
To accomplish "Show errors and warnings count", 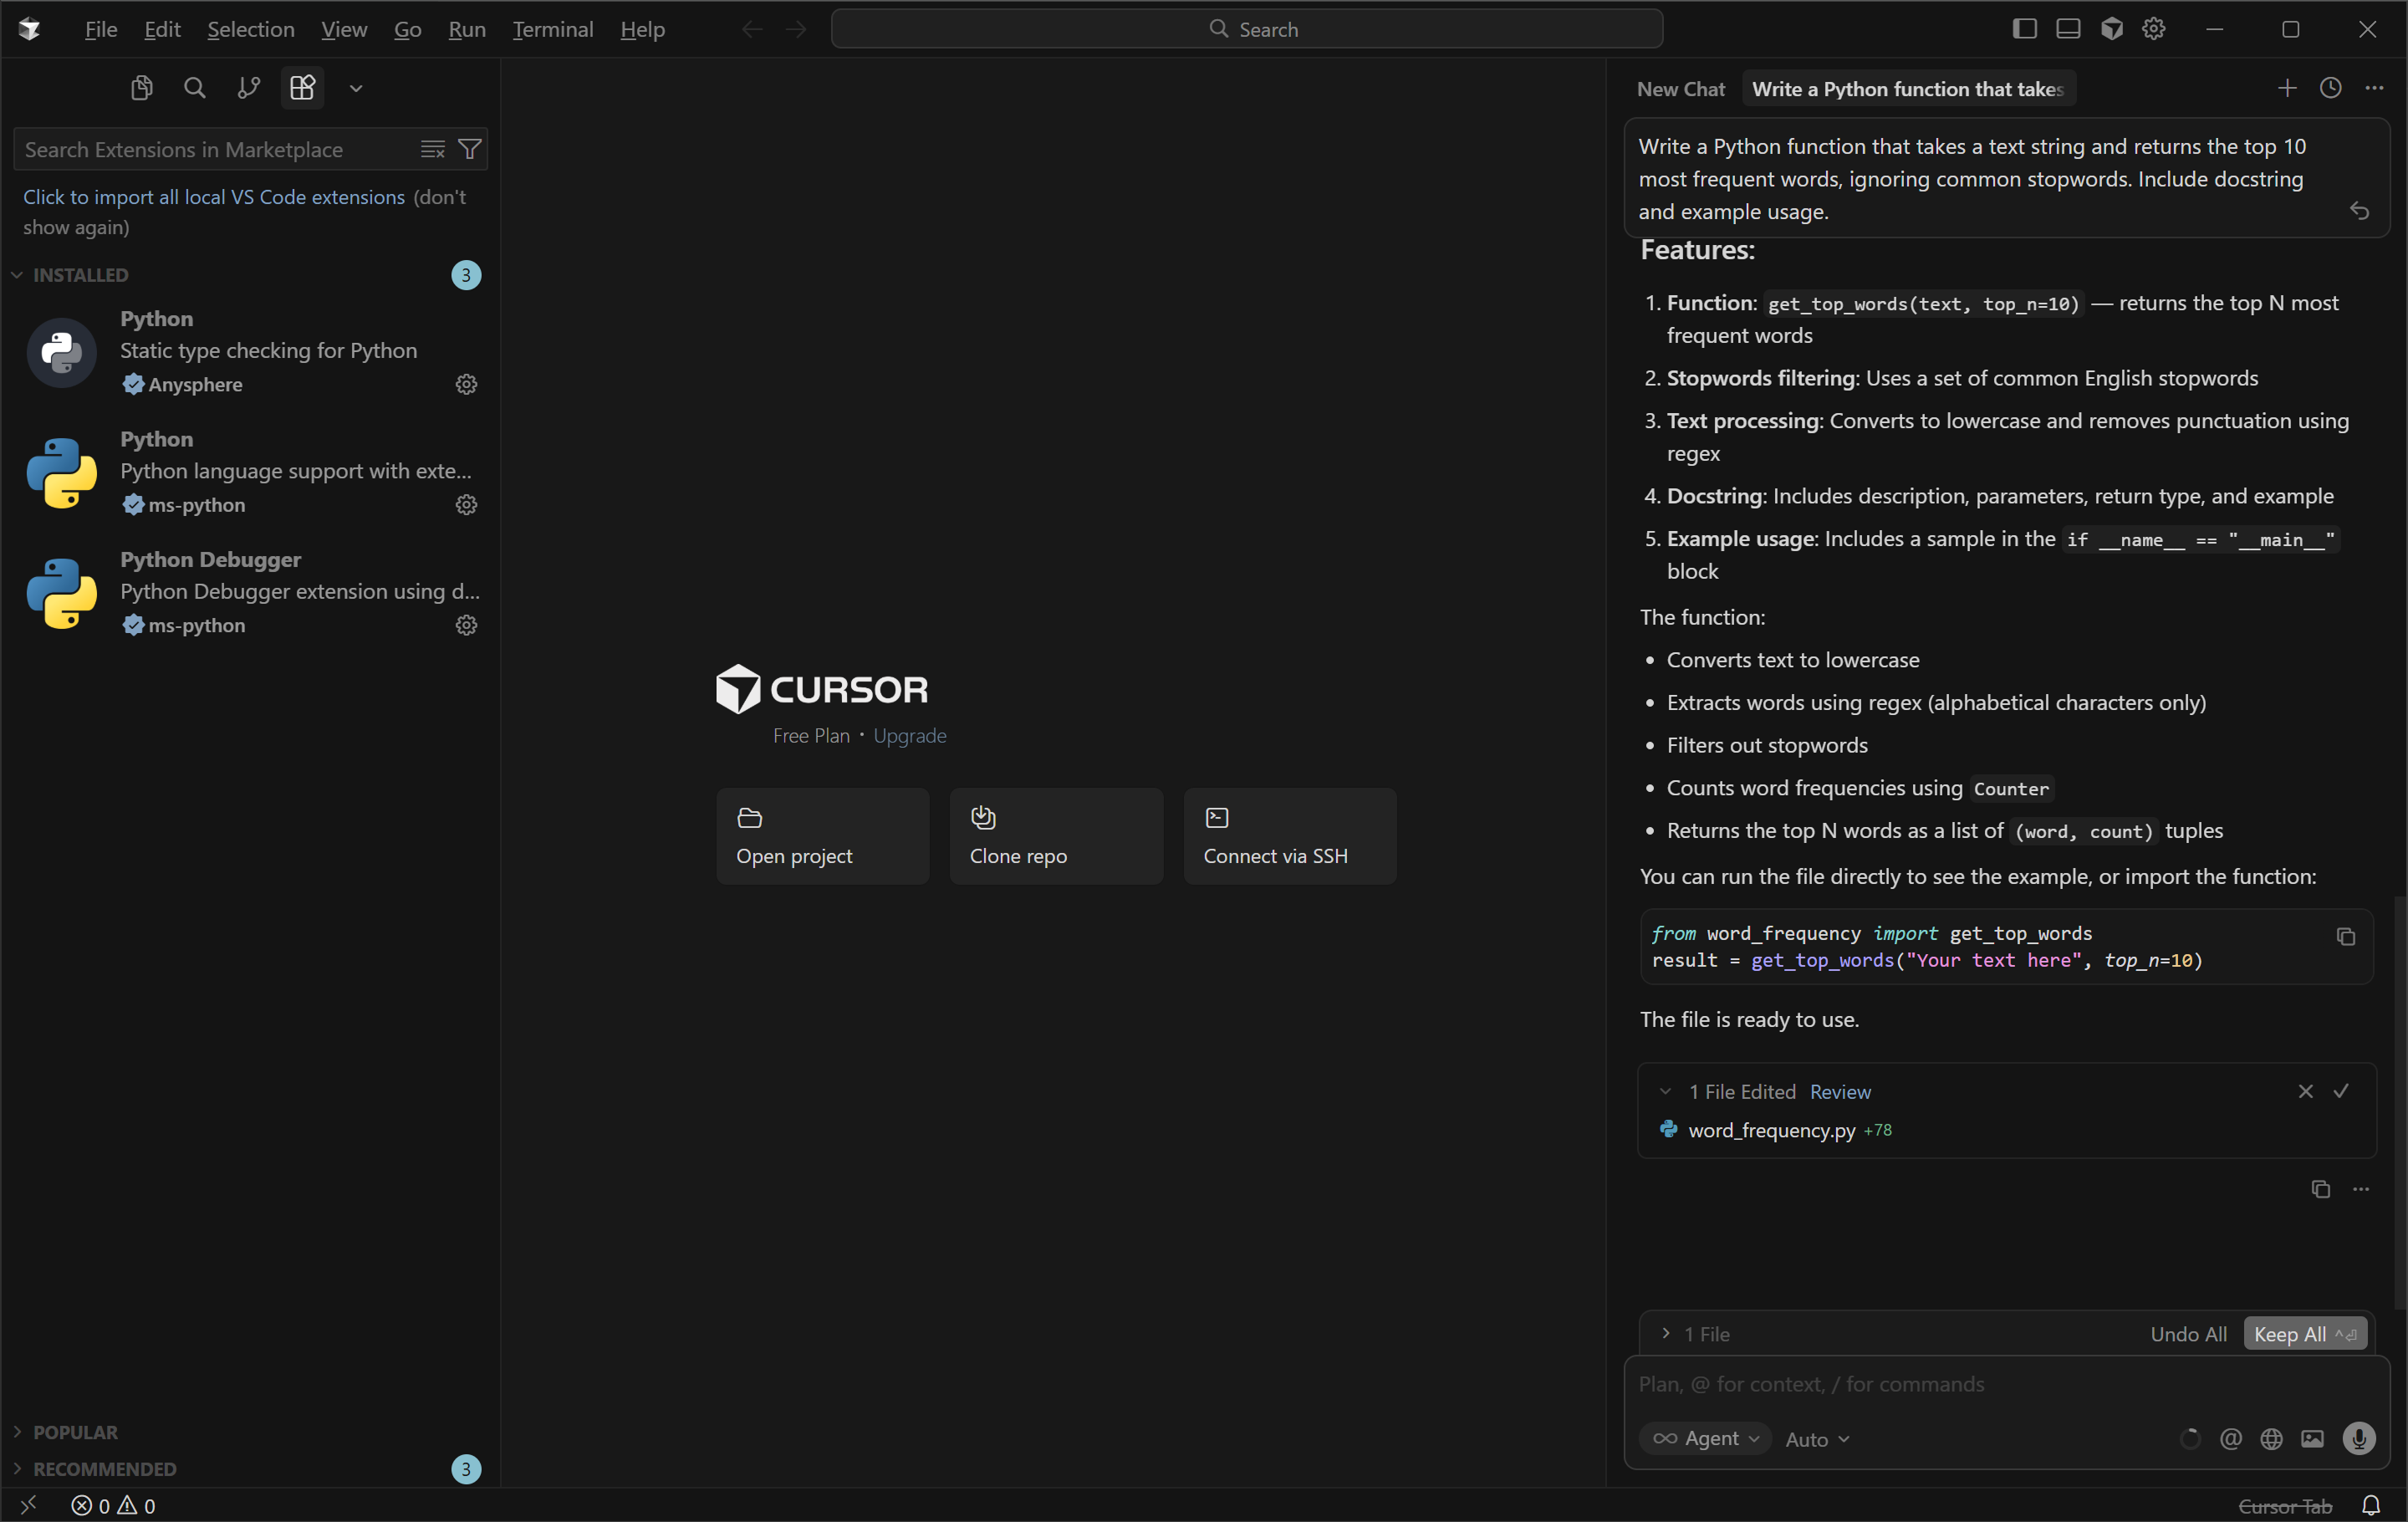I will [x=113, y=1506].
